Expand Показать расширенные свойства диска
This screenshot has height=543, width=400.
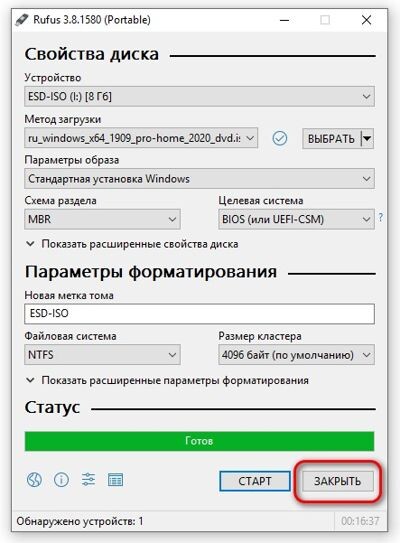click(132, 244)
